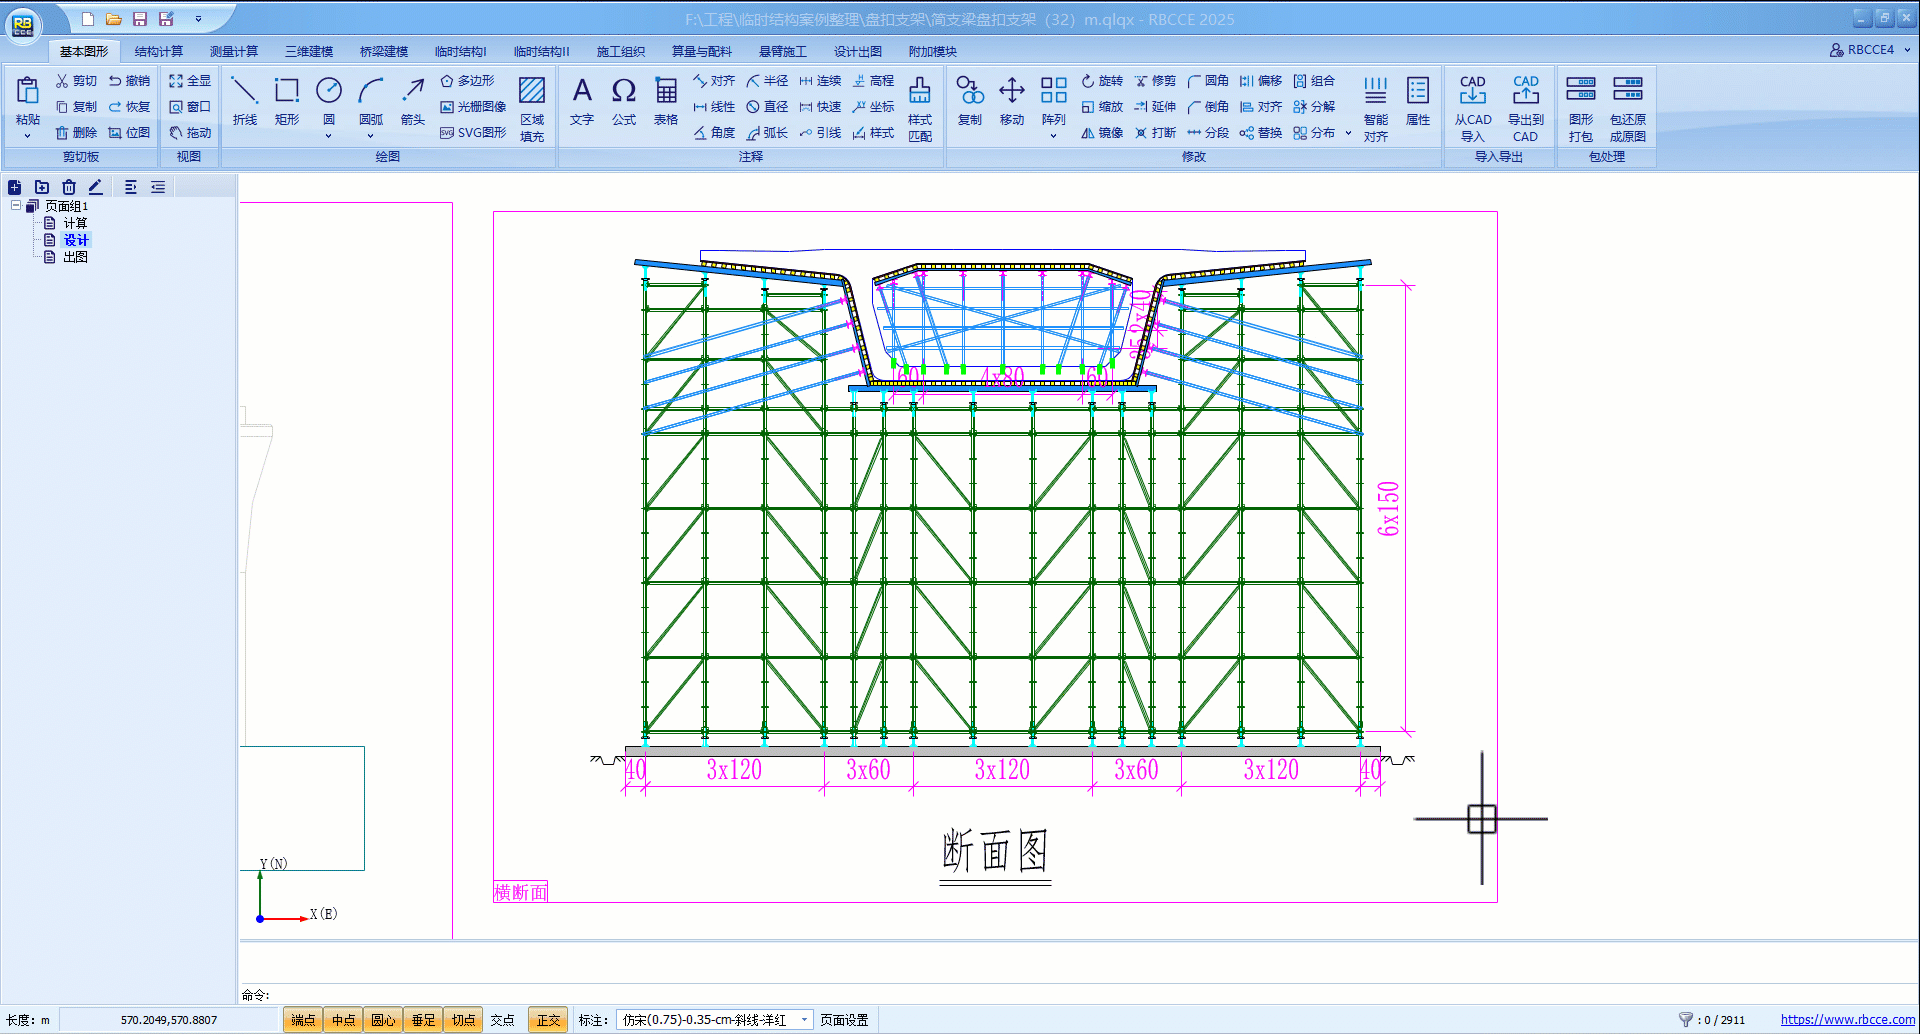The width and height of the screenshot is (1920, 1034).
Task: Click the 移动 move tool
Action: (x=1012, y=101)
